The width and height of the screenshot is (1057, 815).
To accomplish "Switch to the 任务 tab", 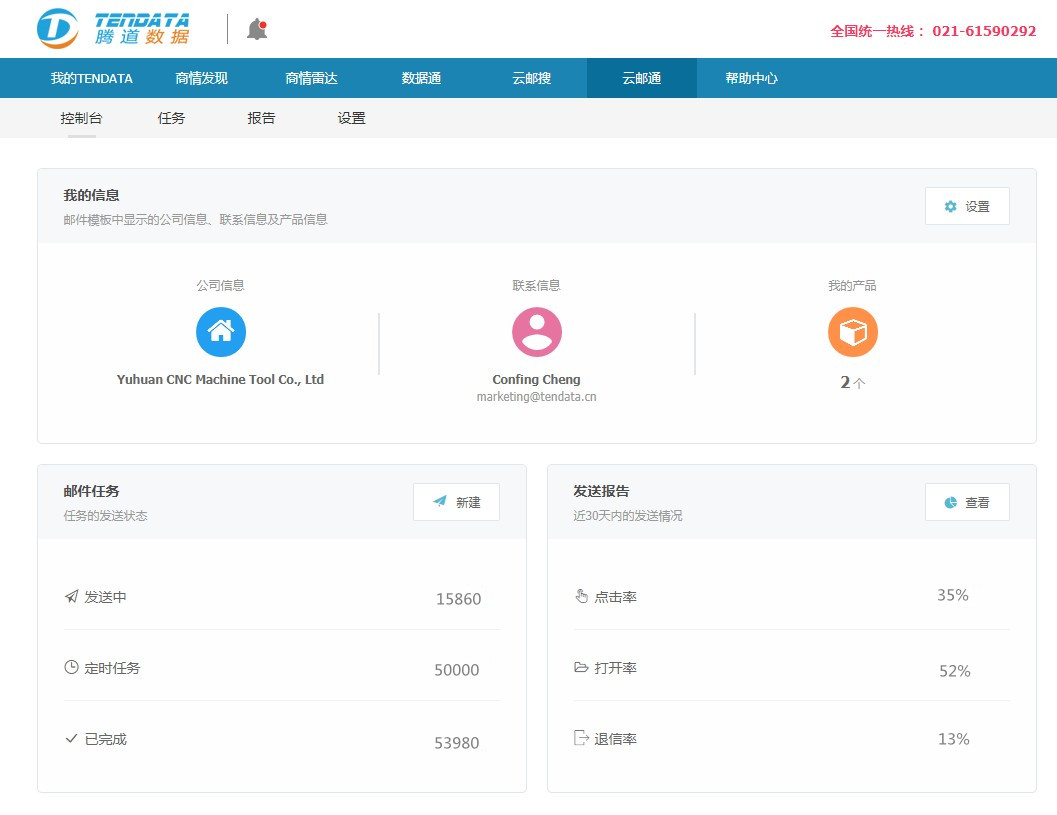I will coord(171,118).
